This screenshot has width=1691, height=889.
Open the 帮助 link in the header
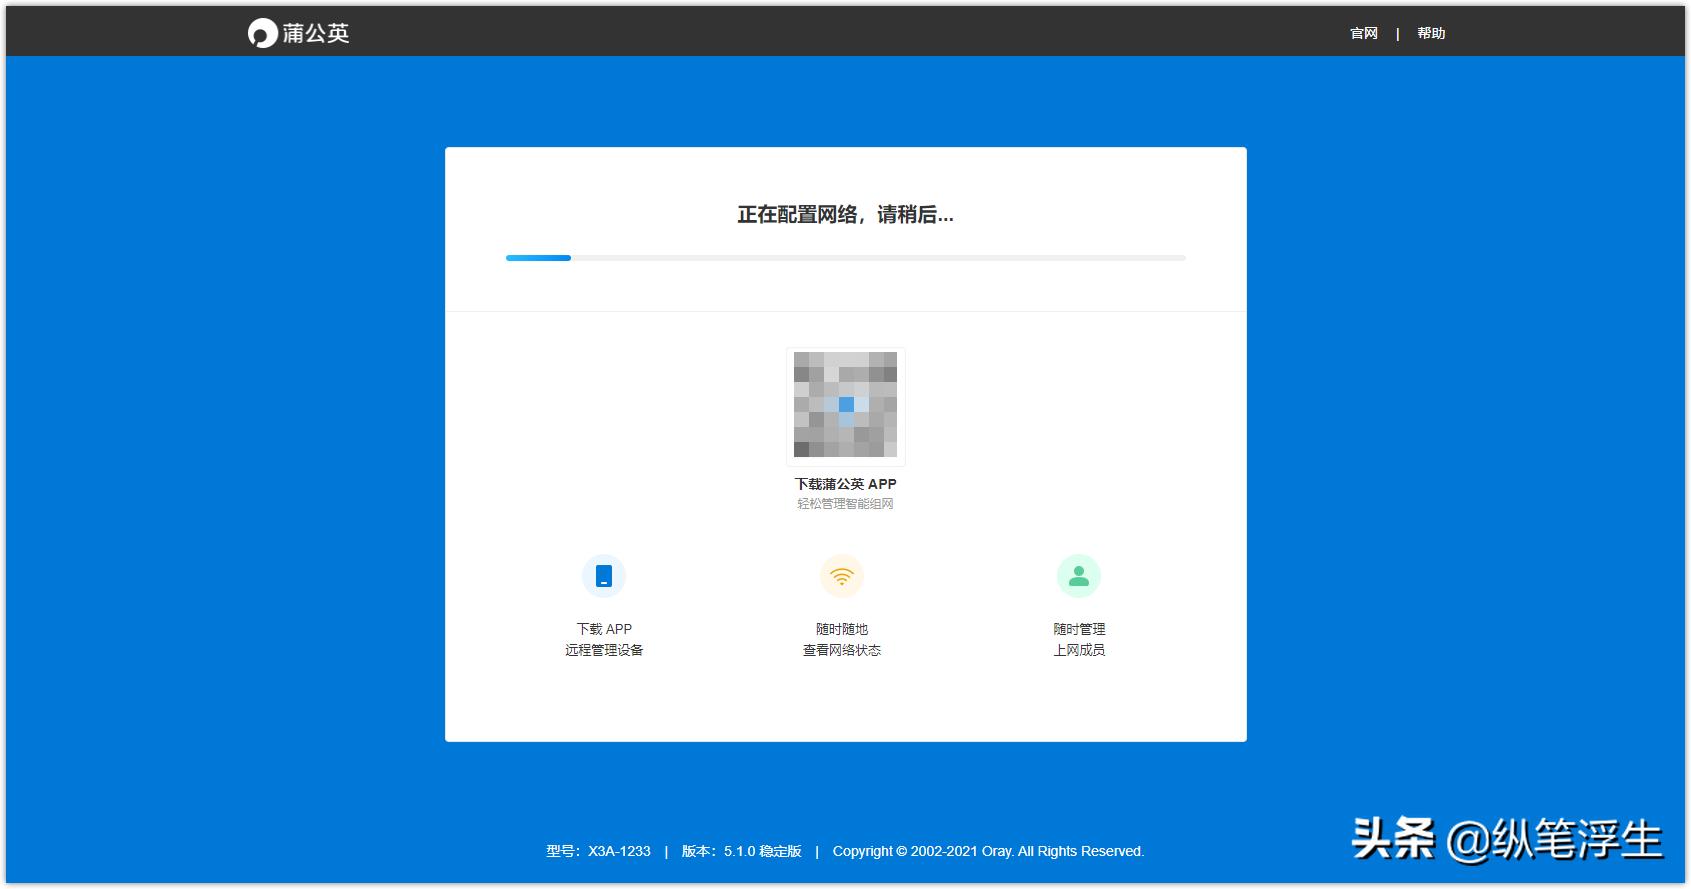[1431, 33]
